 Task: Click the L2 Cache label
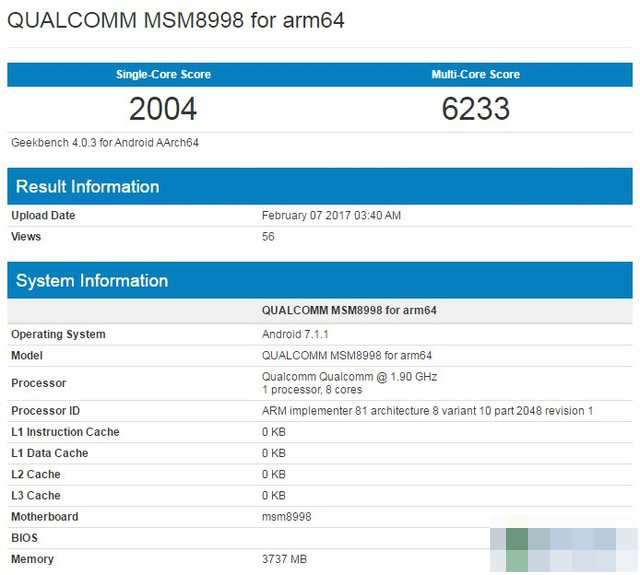(36, 475)
